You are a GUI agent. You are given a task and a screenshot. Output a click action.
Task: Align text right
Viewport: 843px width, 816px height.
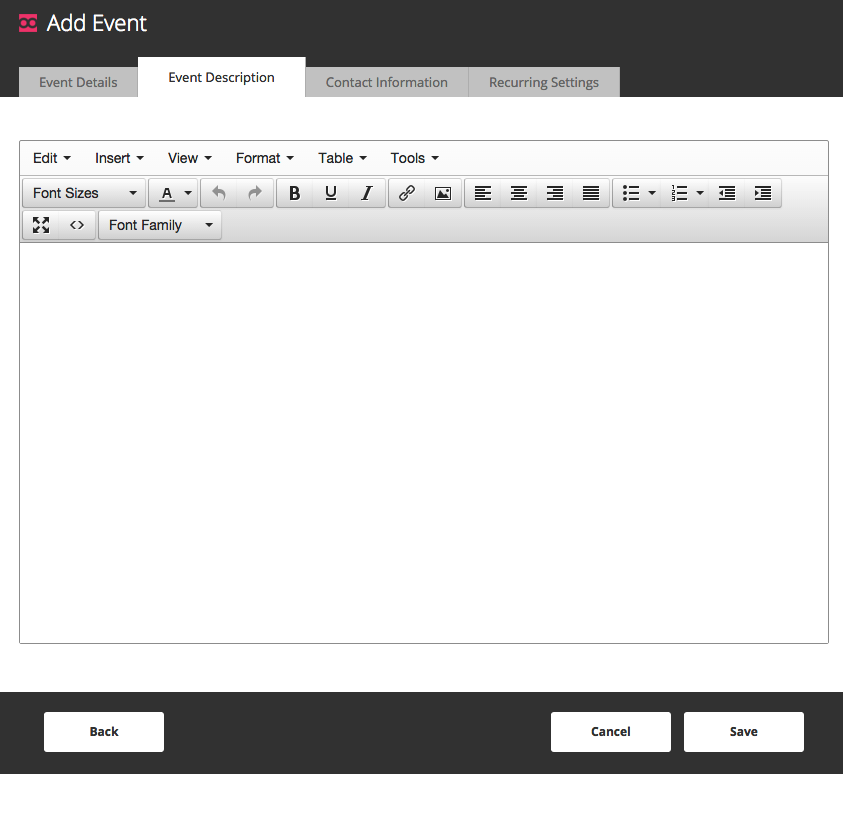pos(555,193)
